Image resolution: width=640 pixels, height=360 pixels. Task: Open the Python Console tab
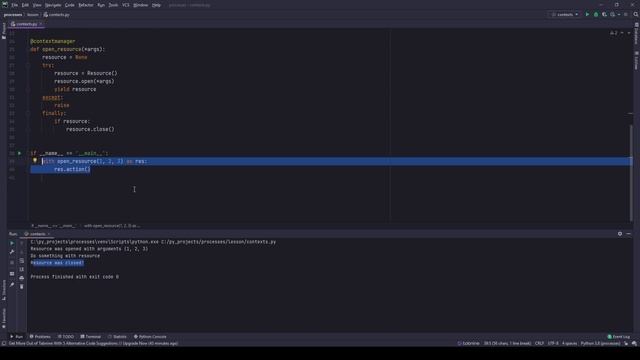point(150,337)
